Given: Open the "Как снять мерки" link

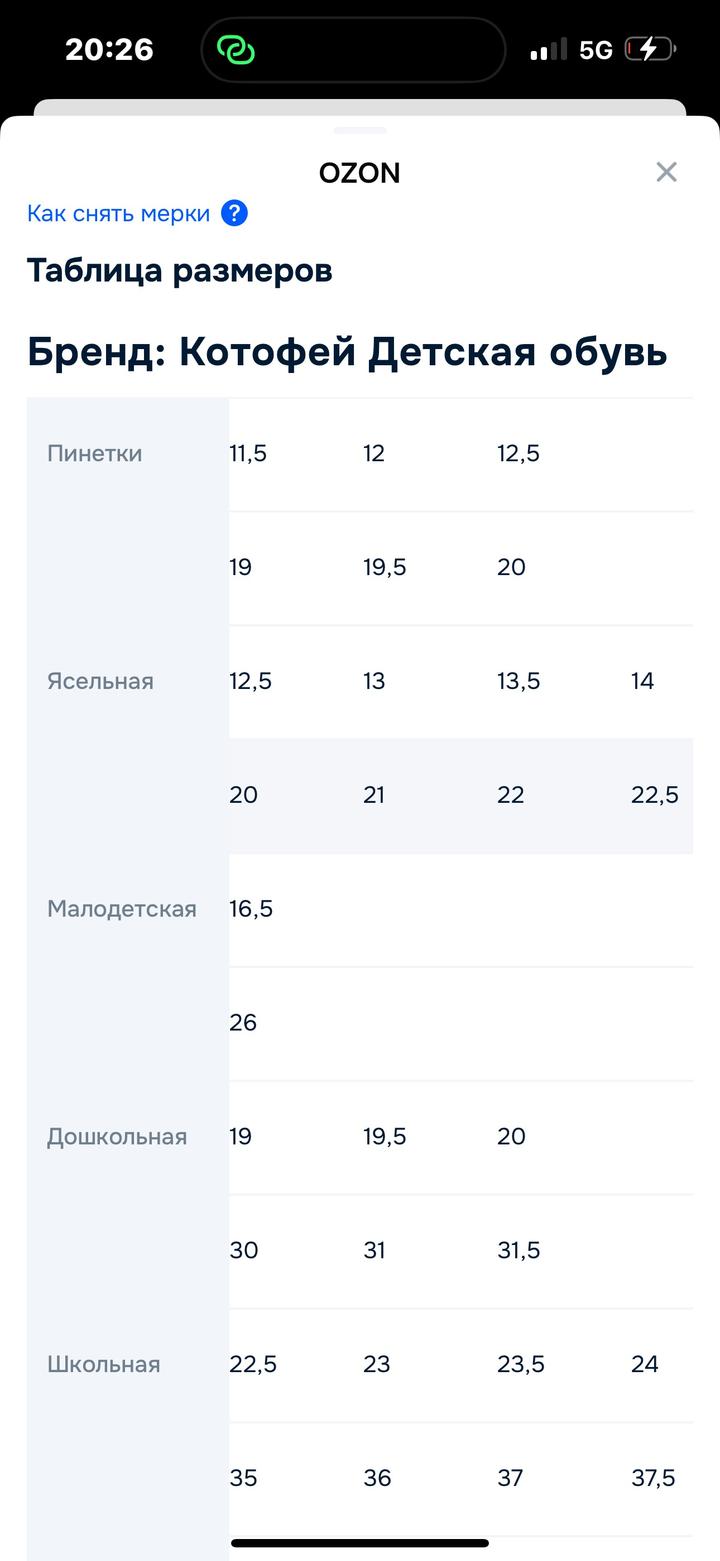Looking at the screenshot, I should click(x=118, y=213).
